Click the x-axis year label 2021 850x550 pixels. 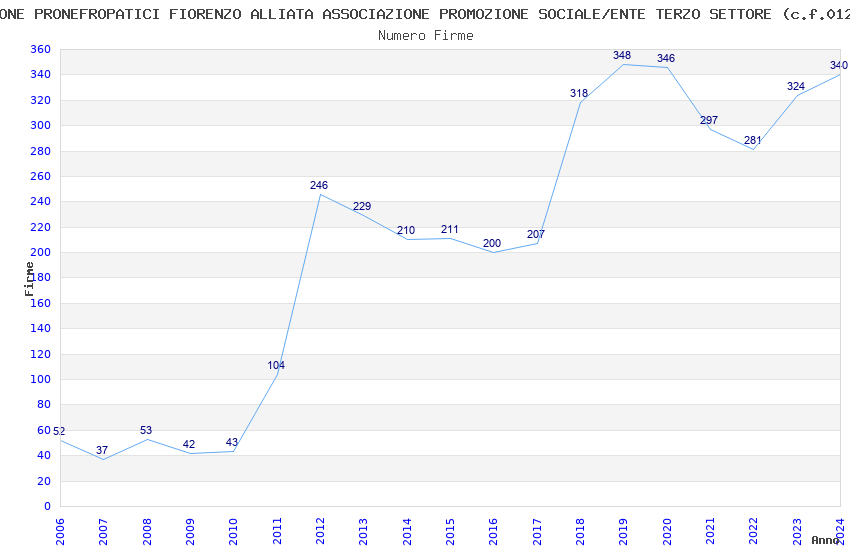coord(711,532)
